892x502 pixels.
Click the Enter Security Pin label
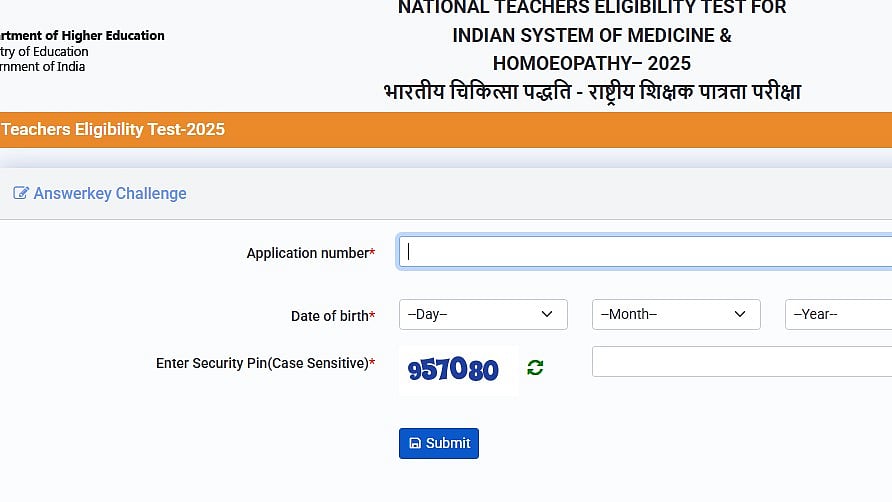tap(263, 364)
